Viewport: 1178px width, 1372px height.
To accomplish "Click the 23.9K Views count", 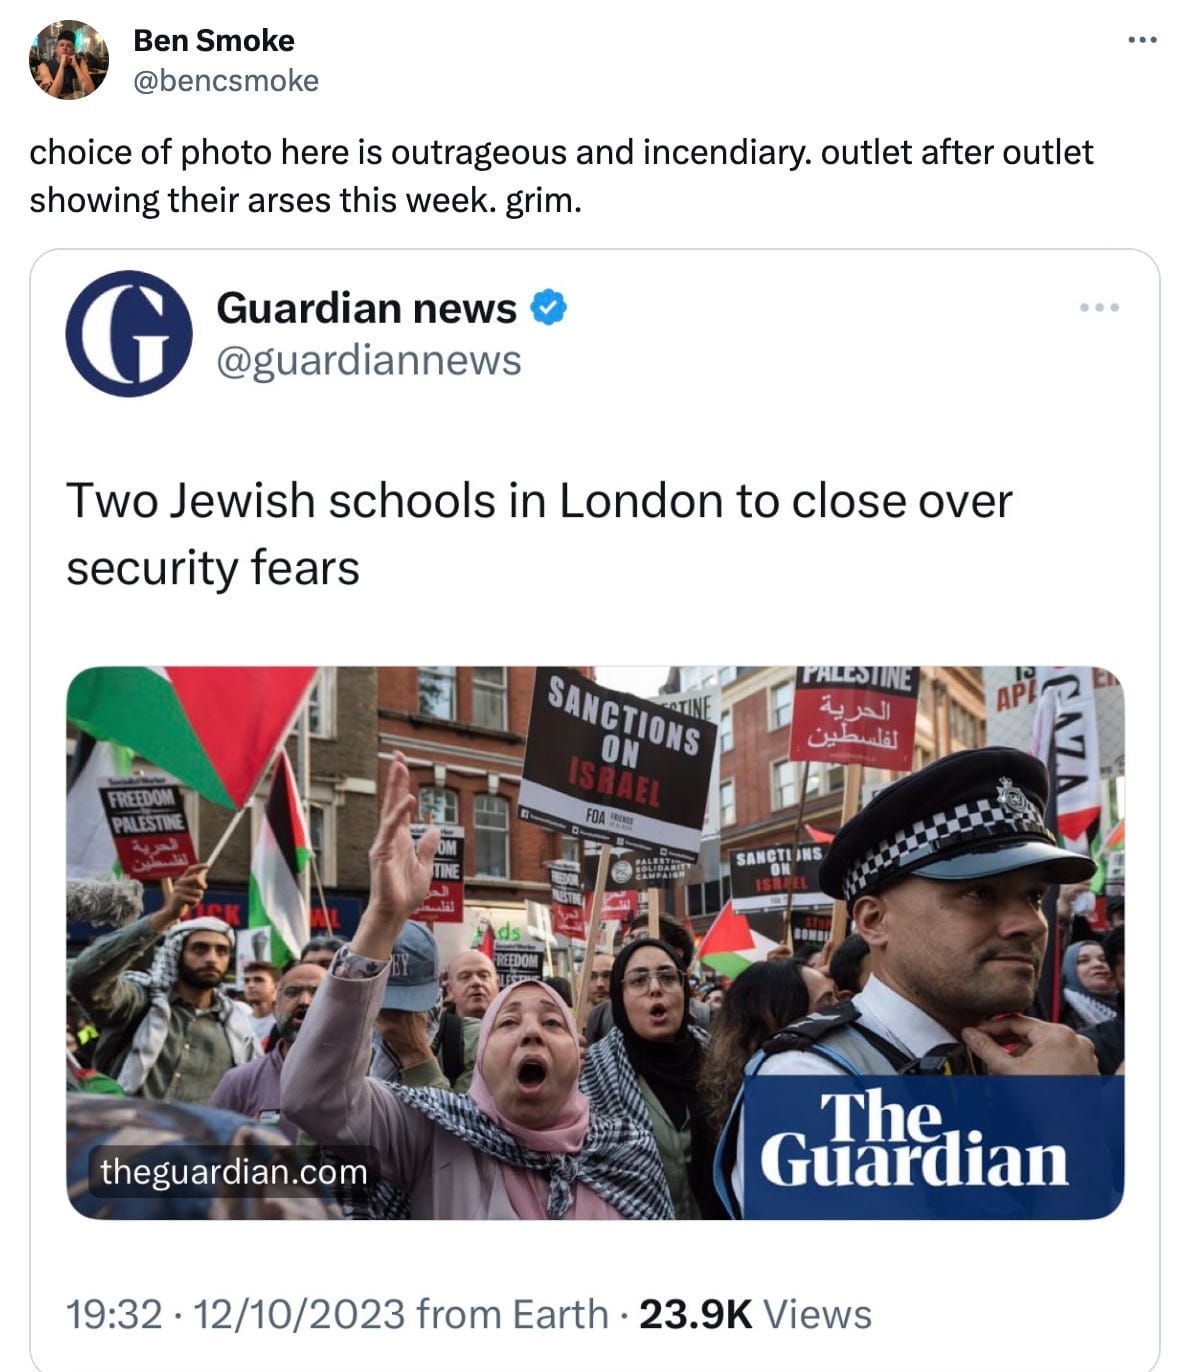I will pyautogui.click(x=755, y=1314).
